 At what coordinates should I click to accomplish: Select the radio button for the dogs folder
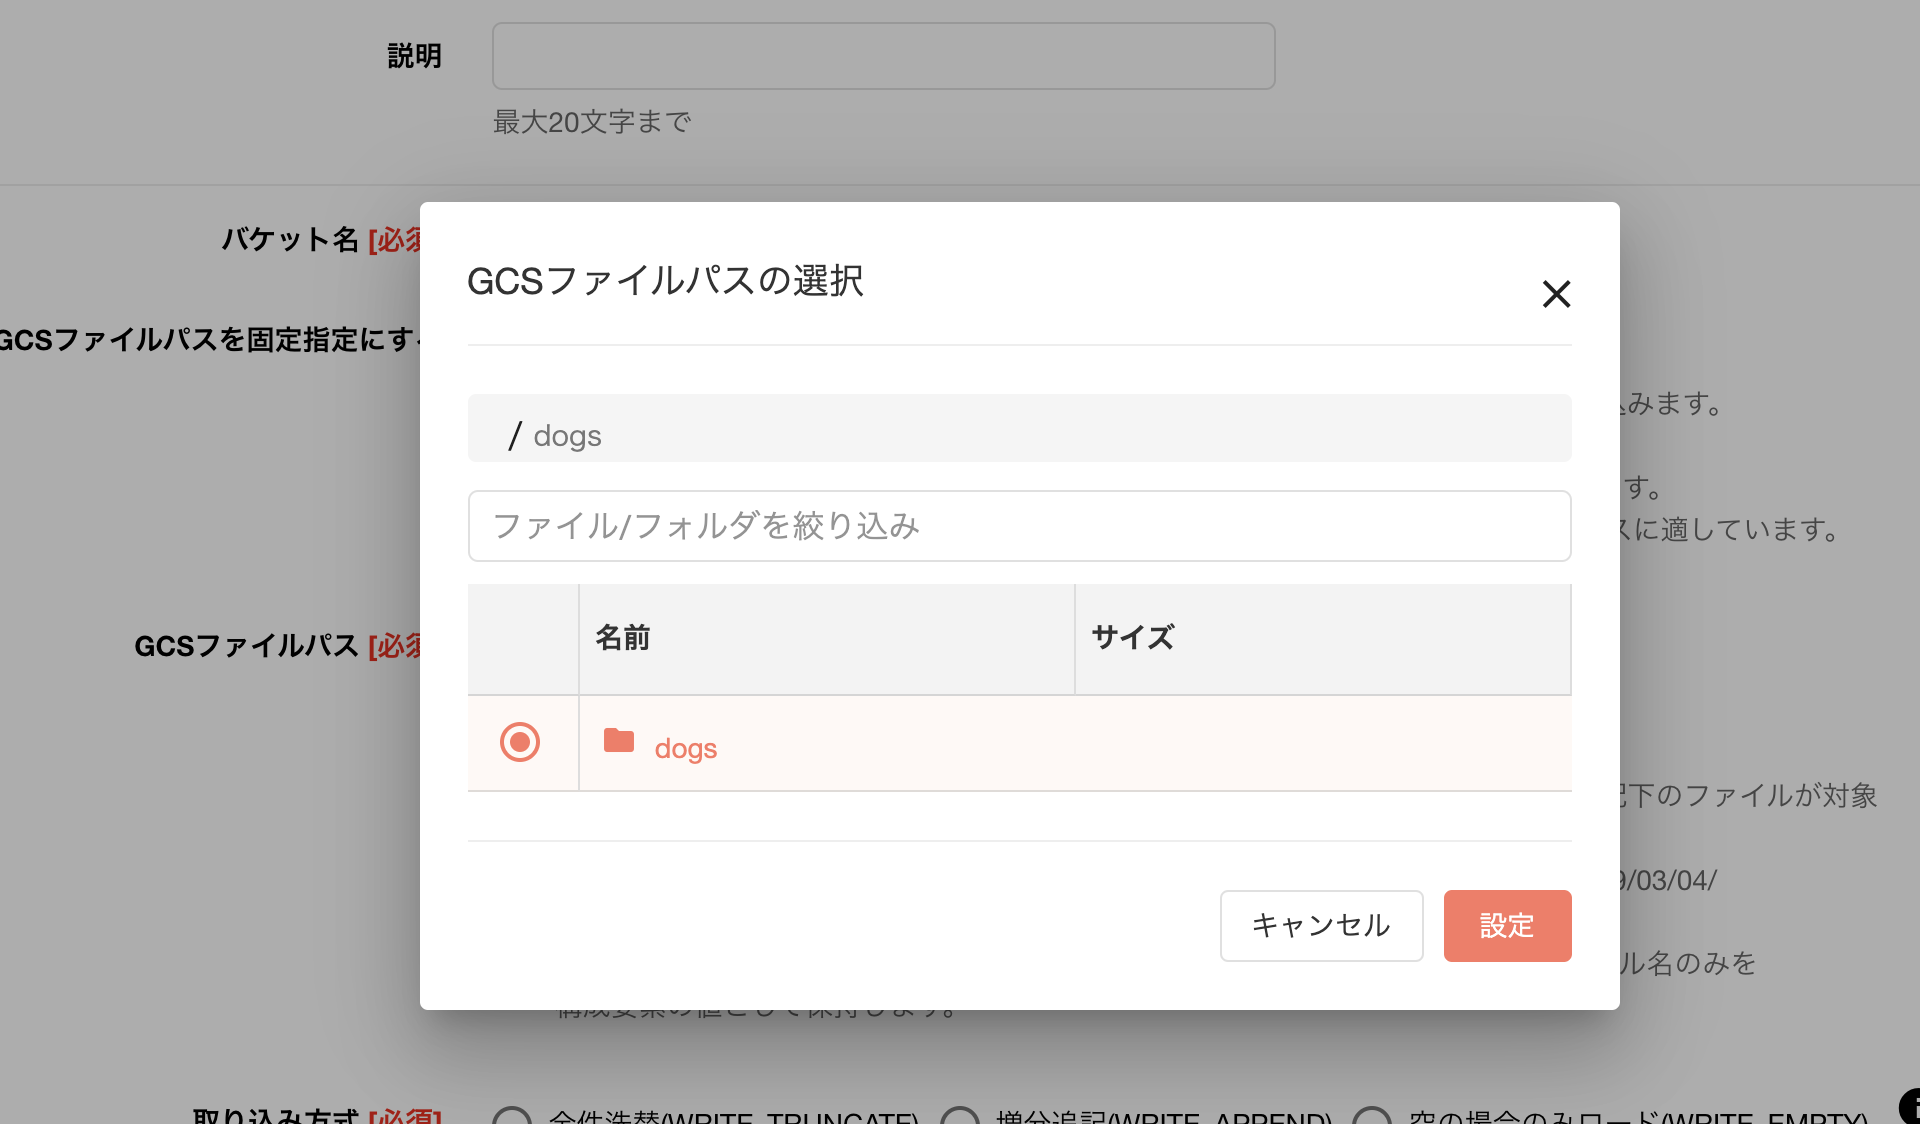(x=519, y=743)
